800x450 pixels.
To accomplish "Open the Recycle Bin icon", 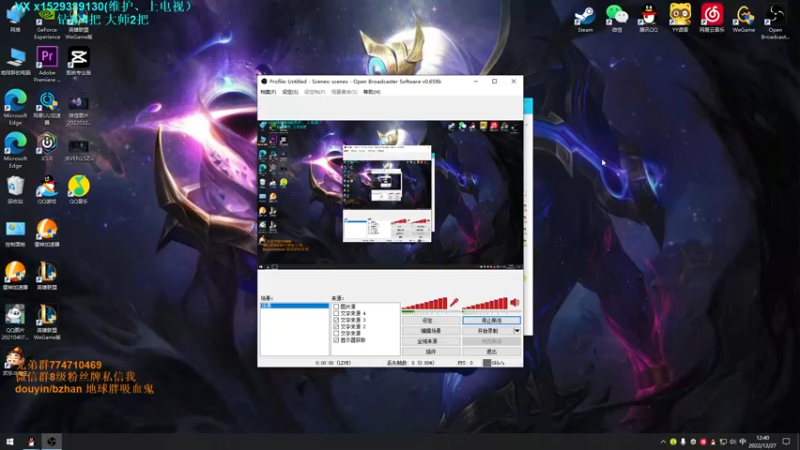I will [x=15, y=190].
